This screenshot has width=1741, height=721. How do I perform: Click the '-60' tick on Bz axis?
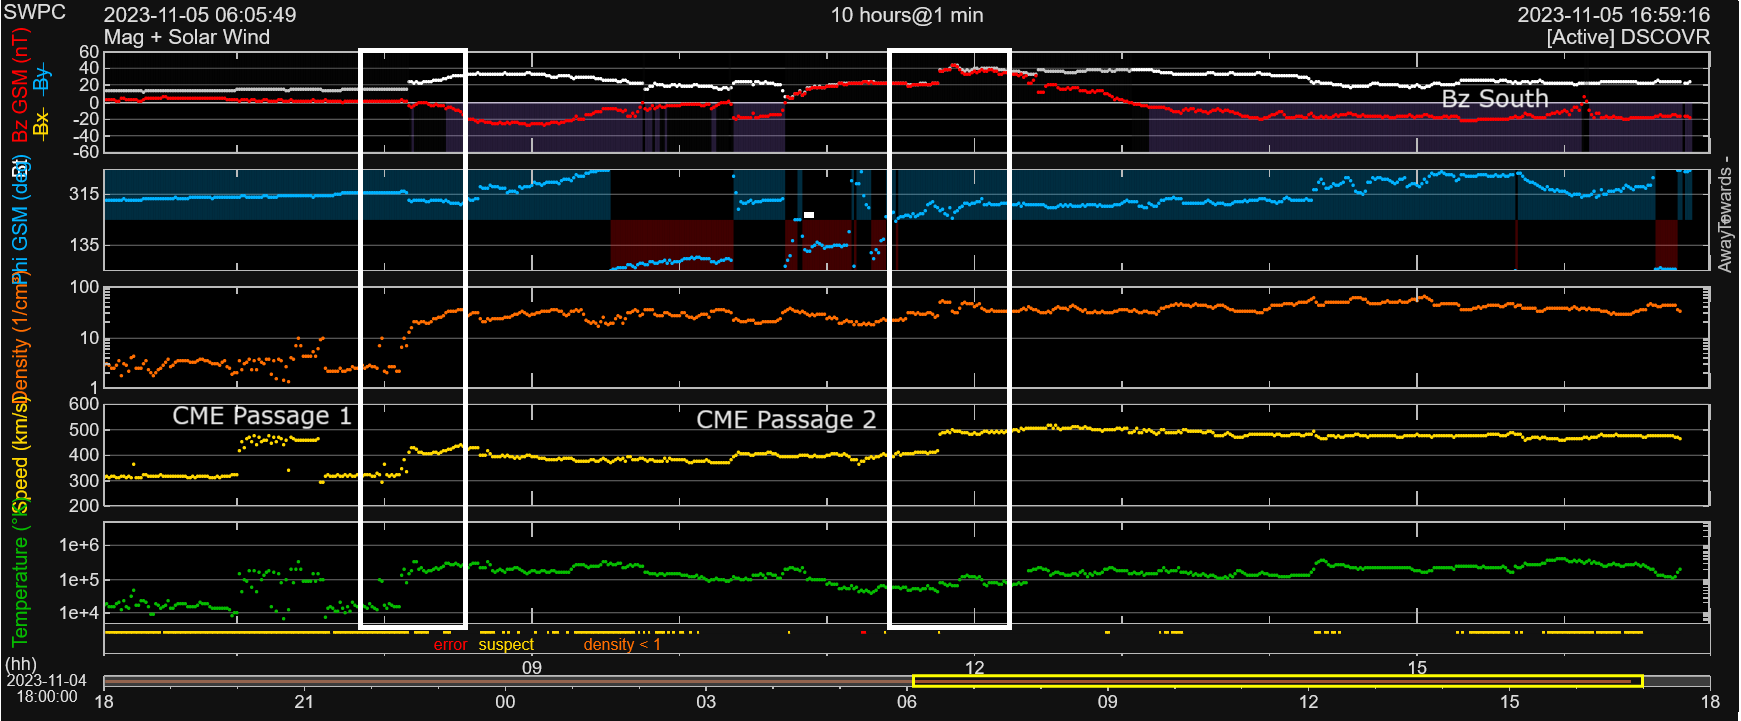pos(84,152)
